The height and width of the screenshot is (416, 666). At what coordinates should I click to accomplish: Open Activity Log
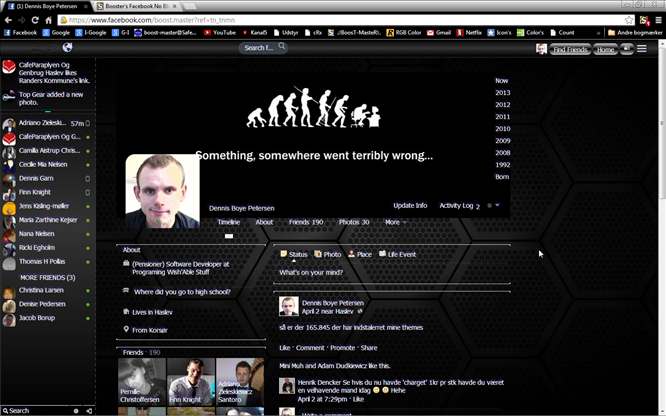456,205
